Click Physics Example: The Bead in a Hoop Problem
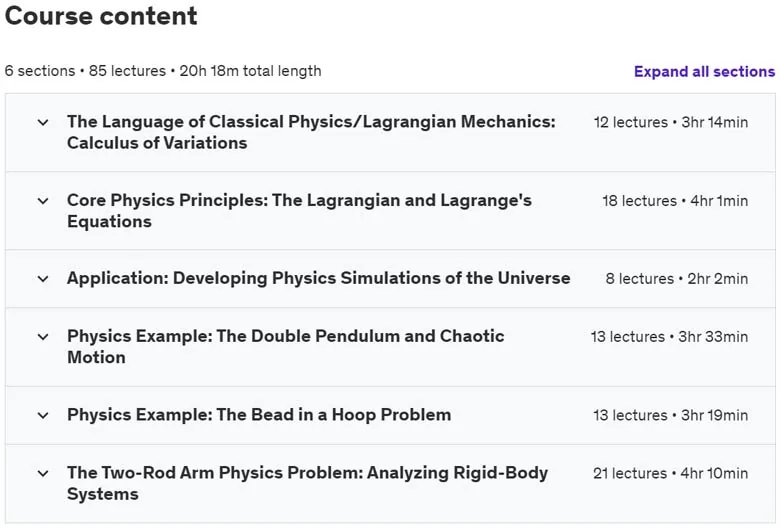 (259, 415)
